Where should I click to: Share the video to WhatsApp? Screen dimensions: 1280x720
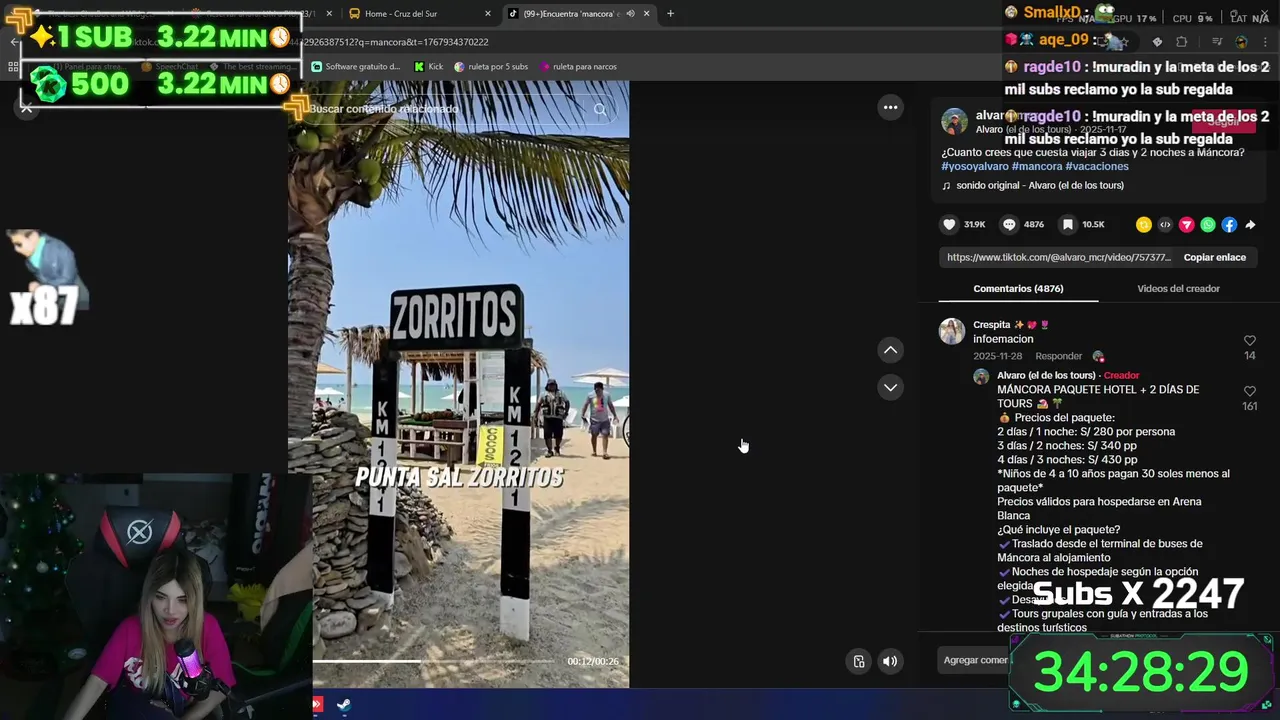1208,225
